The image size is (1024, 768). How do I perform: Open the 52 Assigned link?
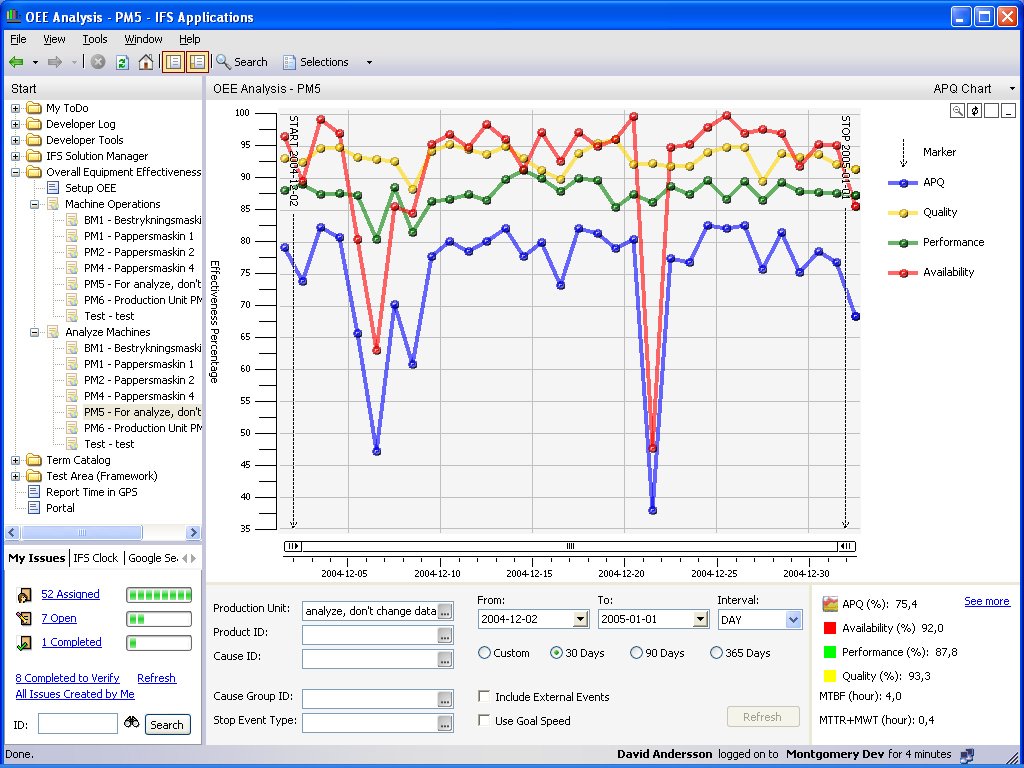pyautogui.click(x=71, y=594)
